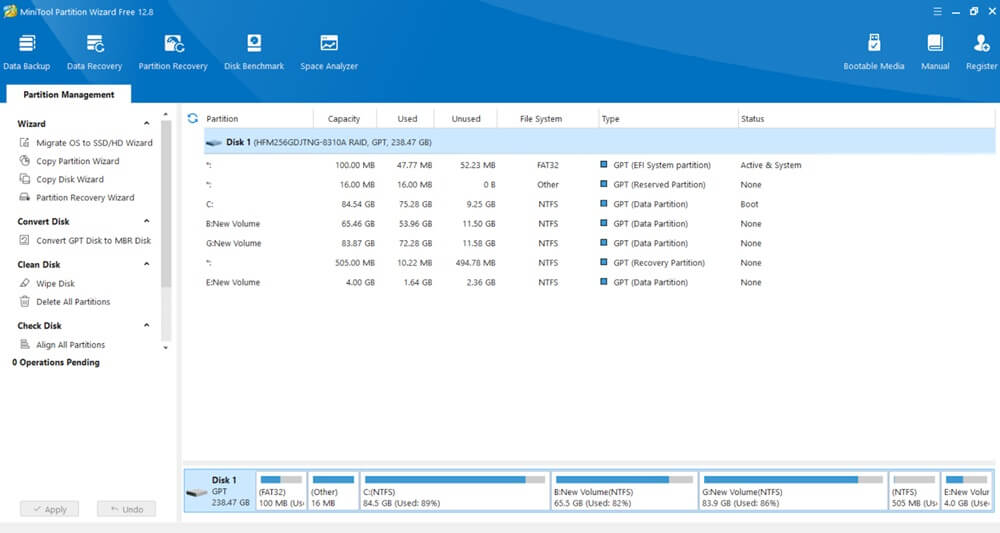Open Partition Recovery from toolbar
The width and height of the screenshot is (1000, 533).
[x=173, y=52]
